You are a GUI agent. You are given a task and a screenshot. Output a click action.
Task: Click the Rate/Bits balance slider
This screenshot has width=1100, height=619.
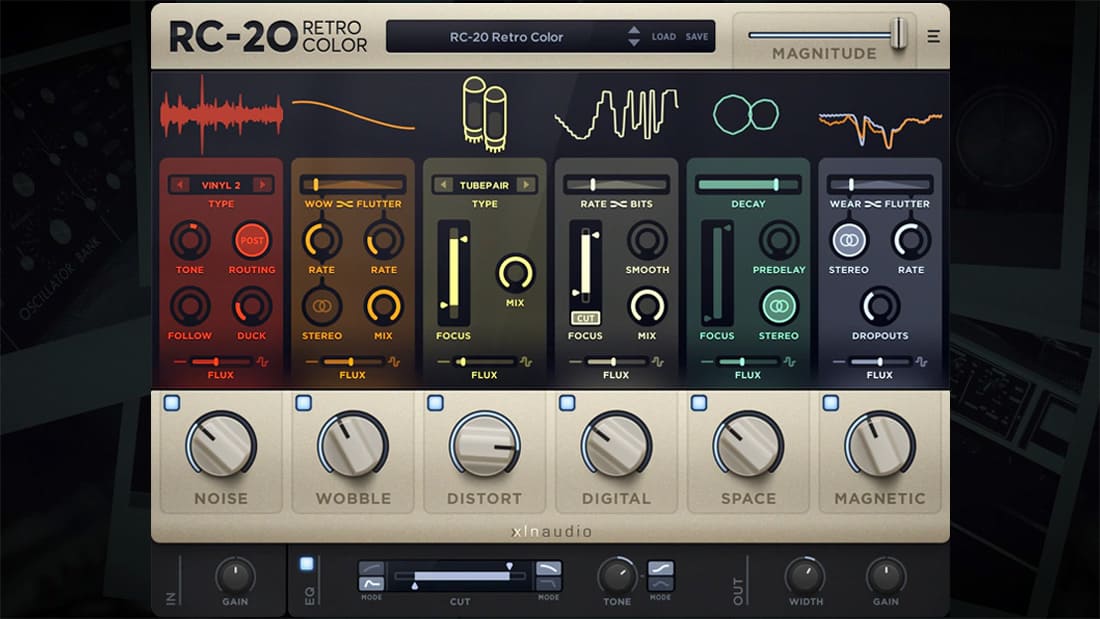pos(616,185)
